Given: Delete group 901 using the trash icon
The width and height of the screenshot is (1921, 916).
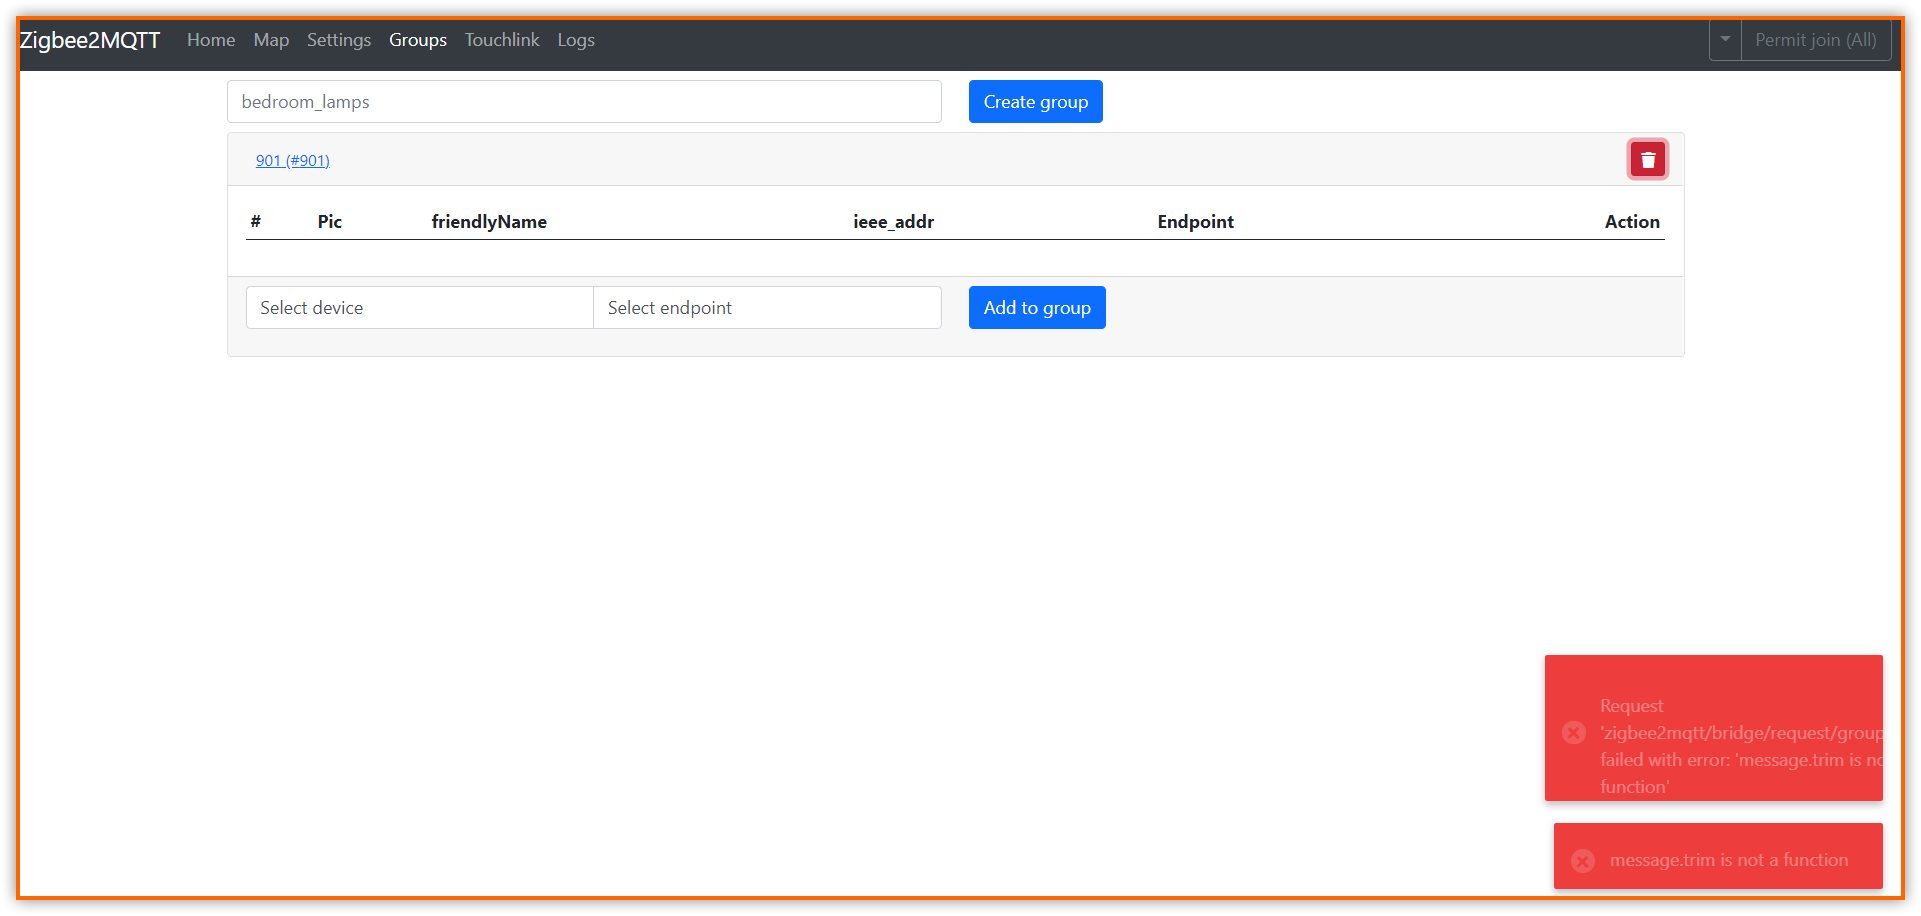Looking at the screenshot, I should [1647, 158].
